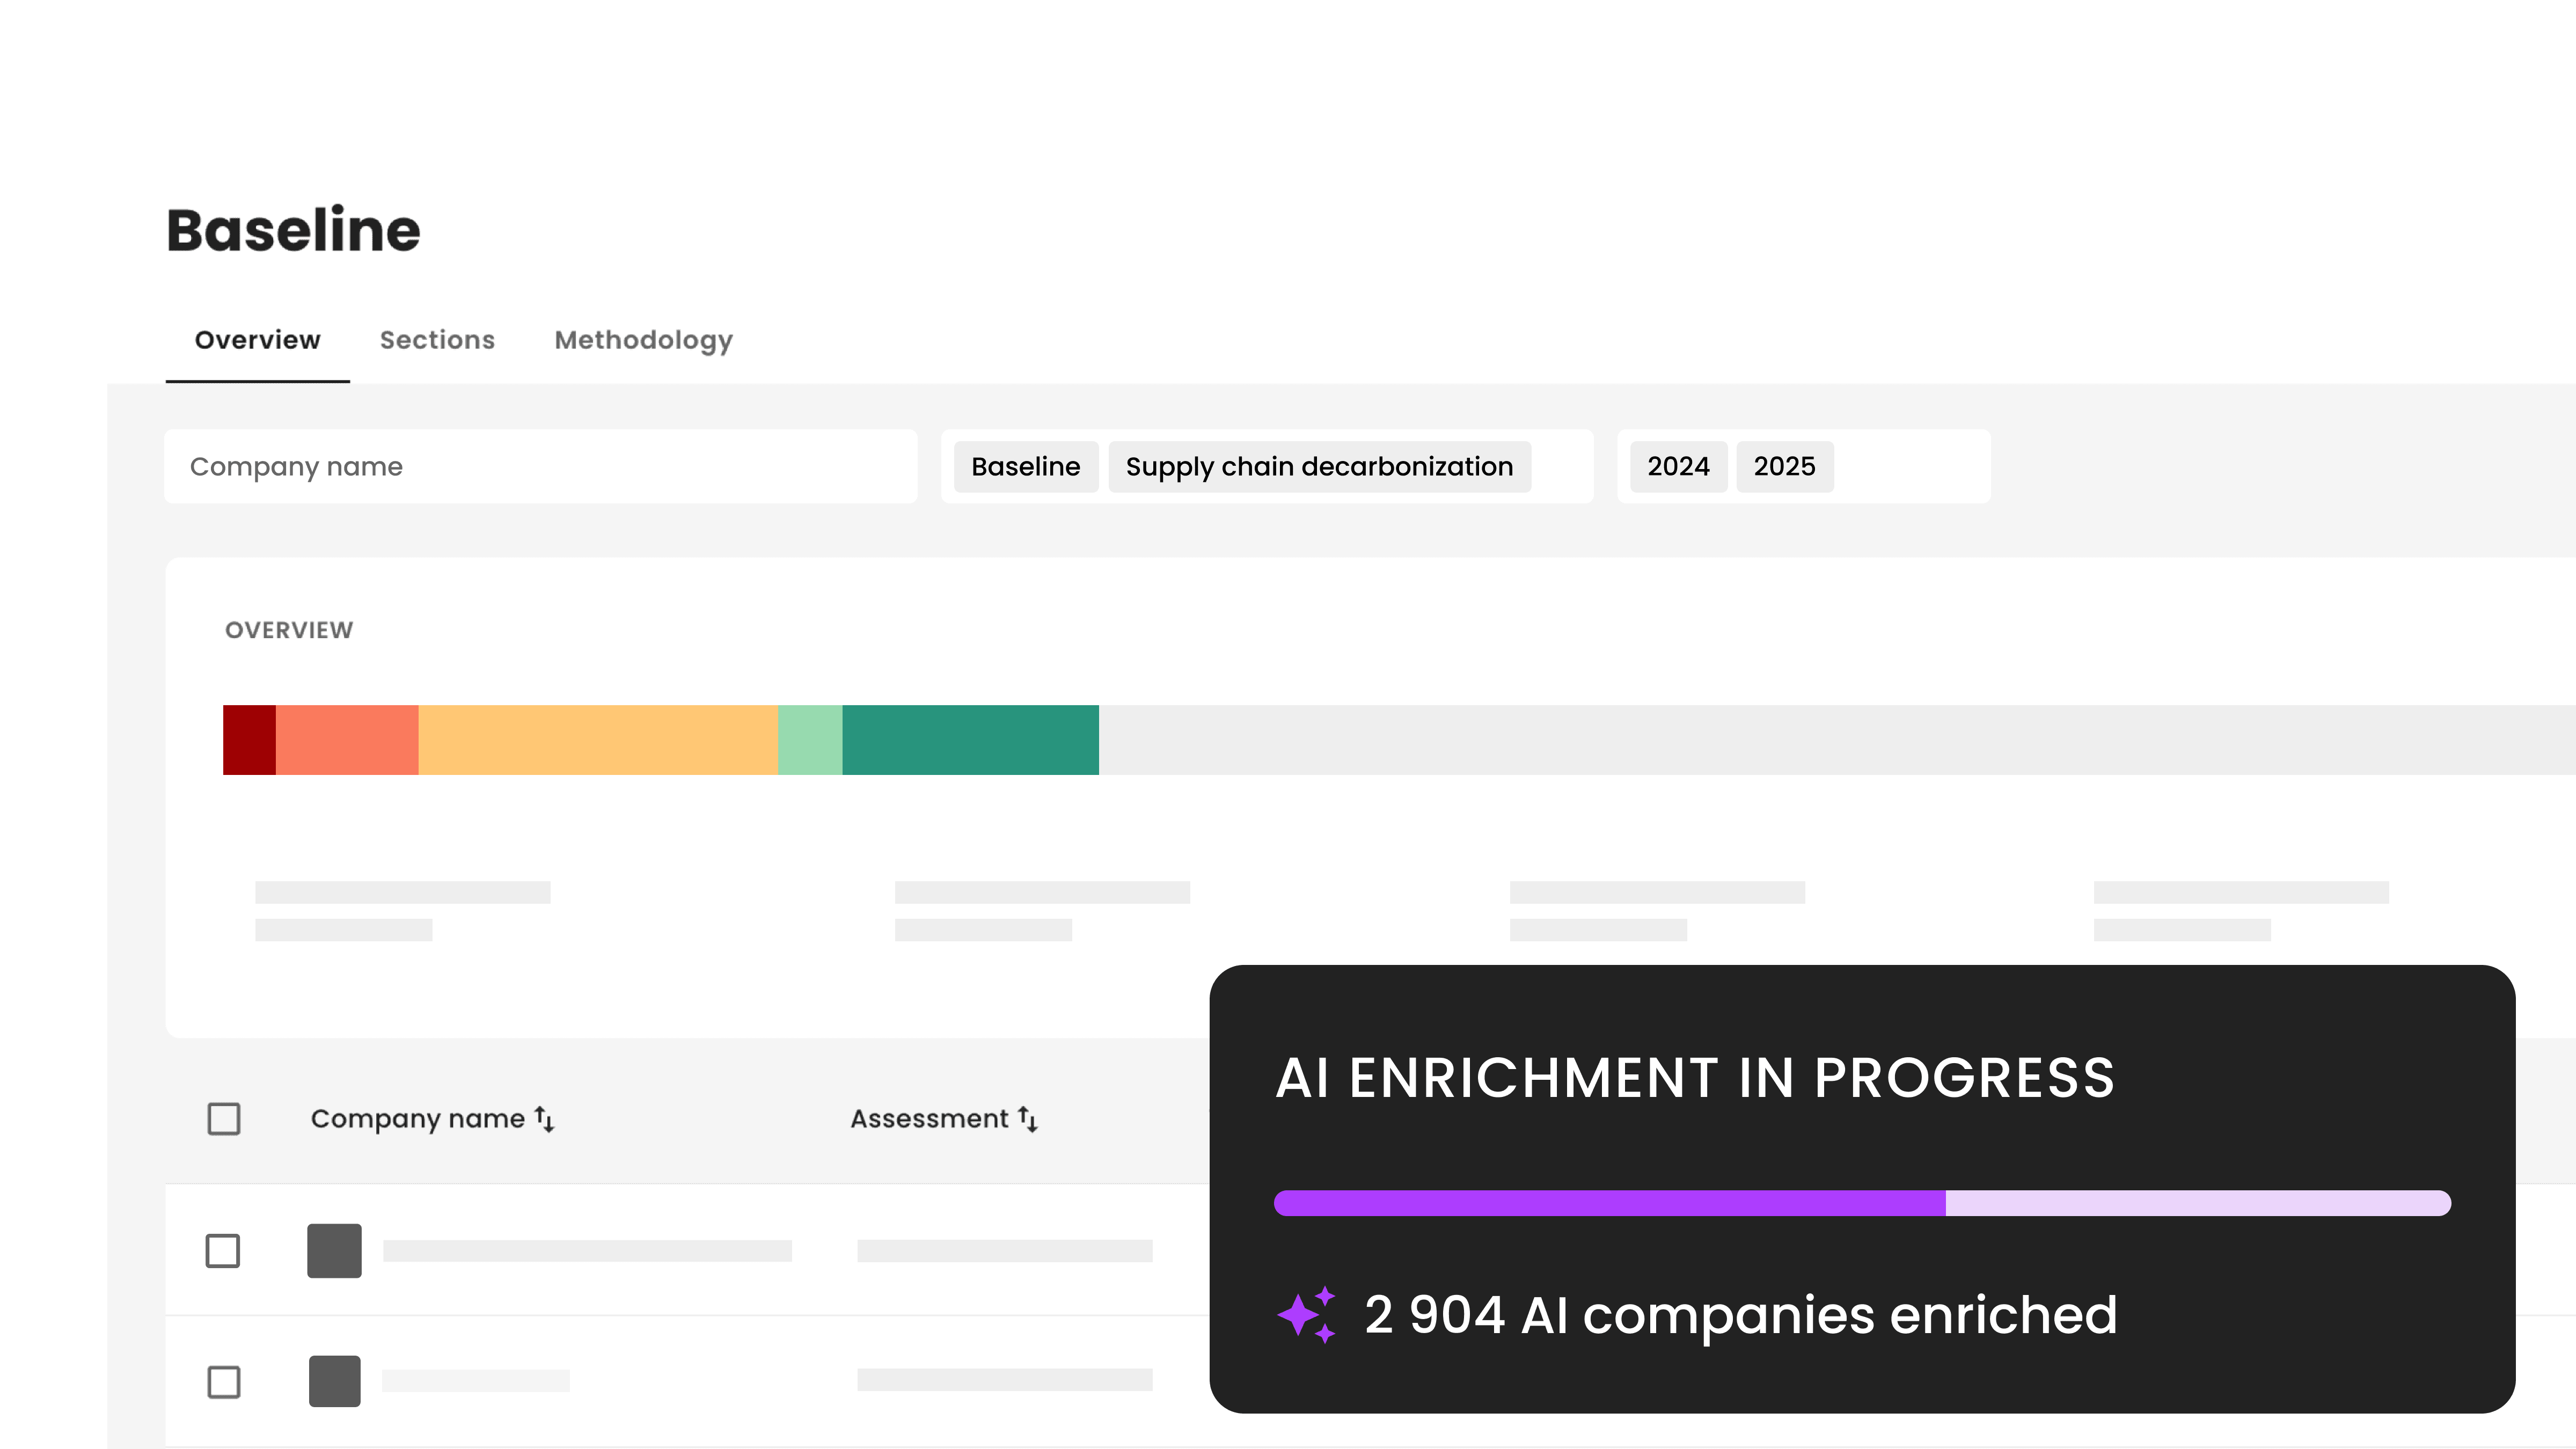This screenshot has width=2576, height=1449.
Task: Select the Supply chain decarbonization filter chip
Action: pyautogui.click(x=1319, y=466)
